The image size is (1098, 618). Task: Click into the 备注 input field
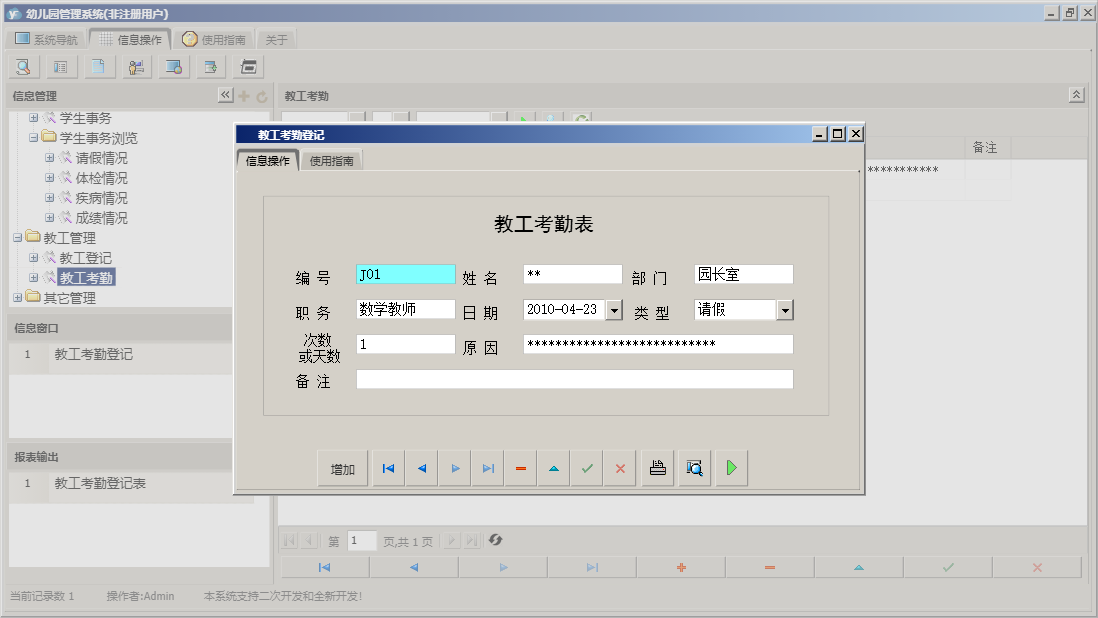[x=574, y=380]
